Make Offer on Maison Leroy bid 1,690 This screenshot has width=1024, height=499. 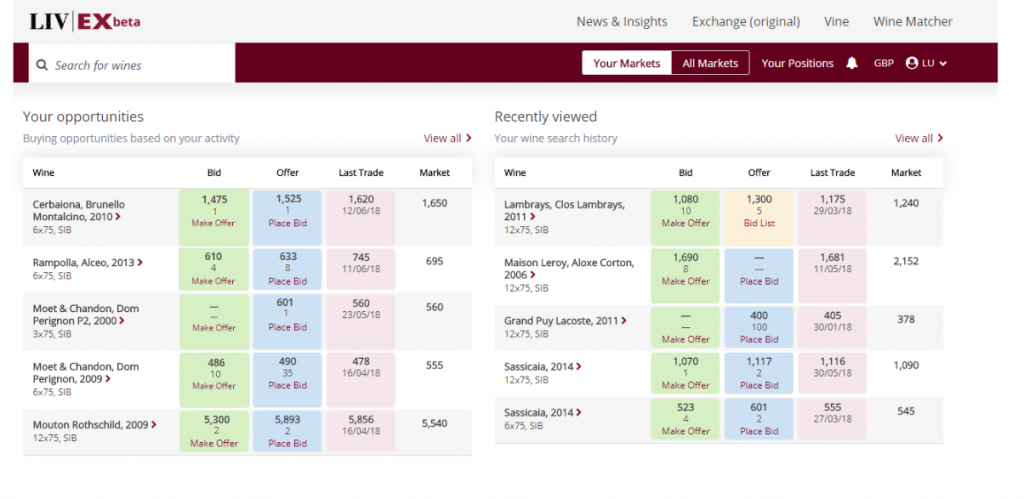[x=686, y=281]
